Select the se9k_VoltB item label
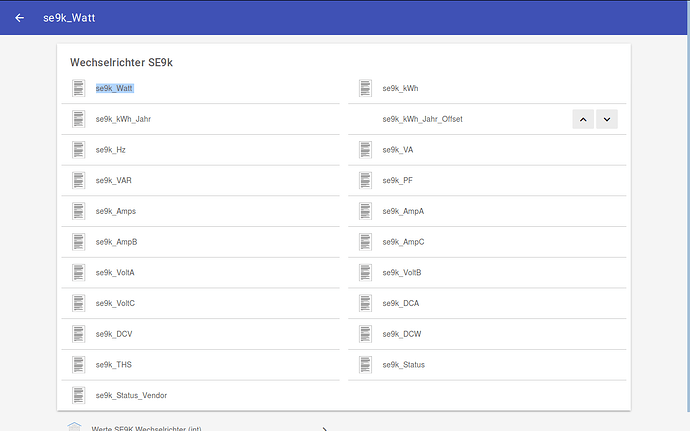Image resolution: width=690 pixels, height=431 pixels. (x=402, y=273)
